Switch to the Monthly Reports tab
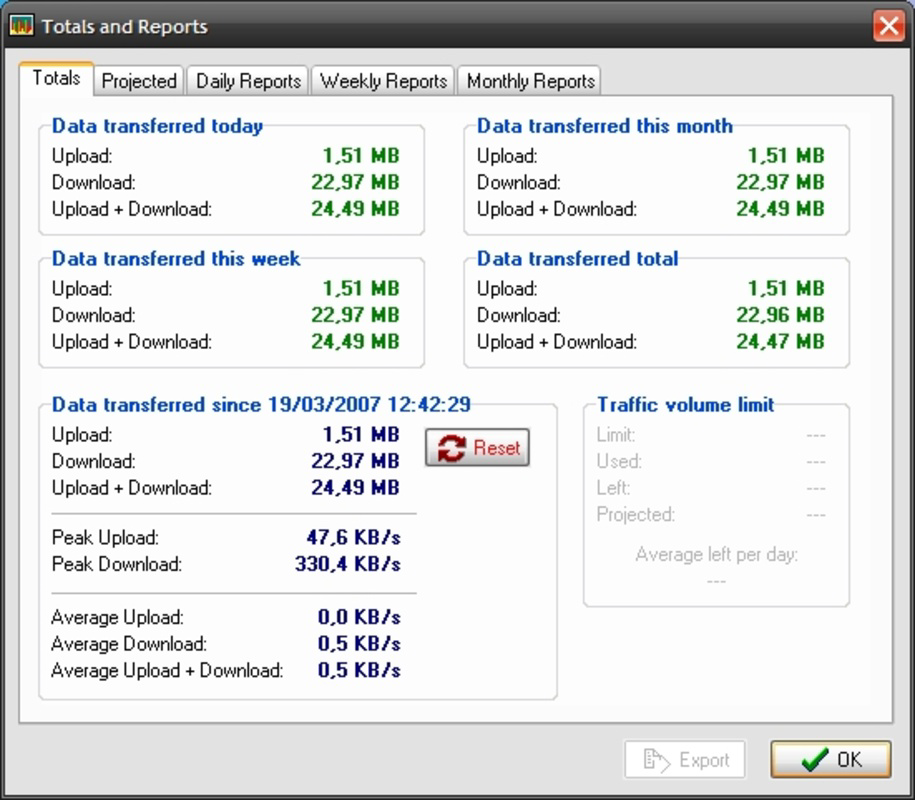Viewport: 915px width, 800px height. coord(530,81)
